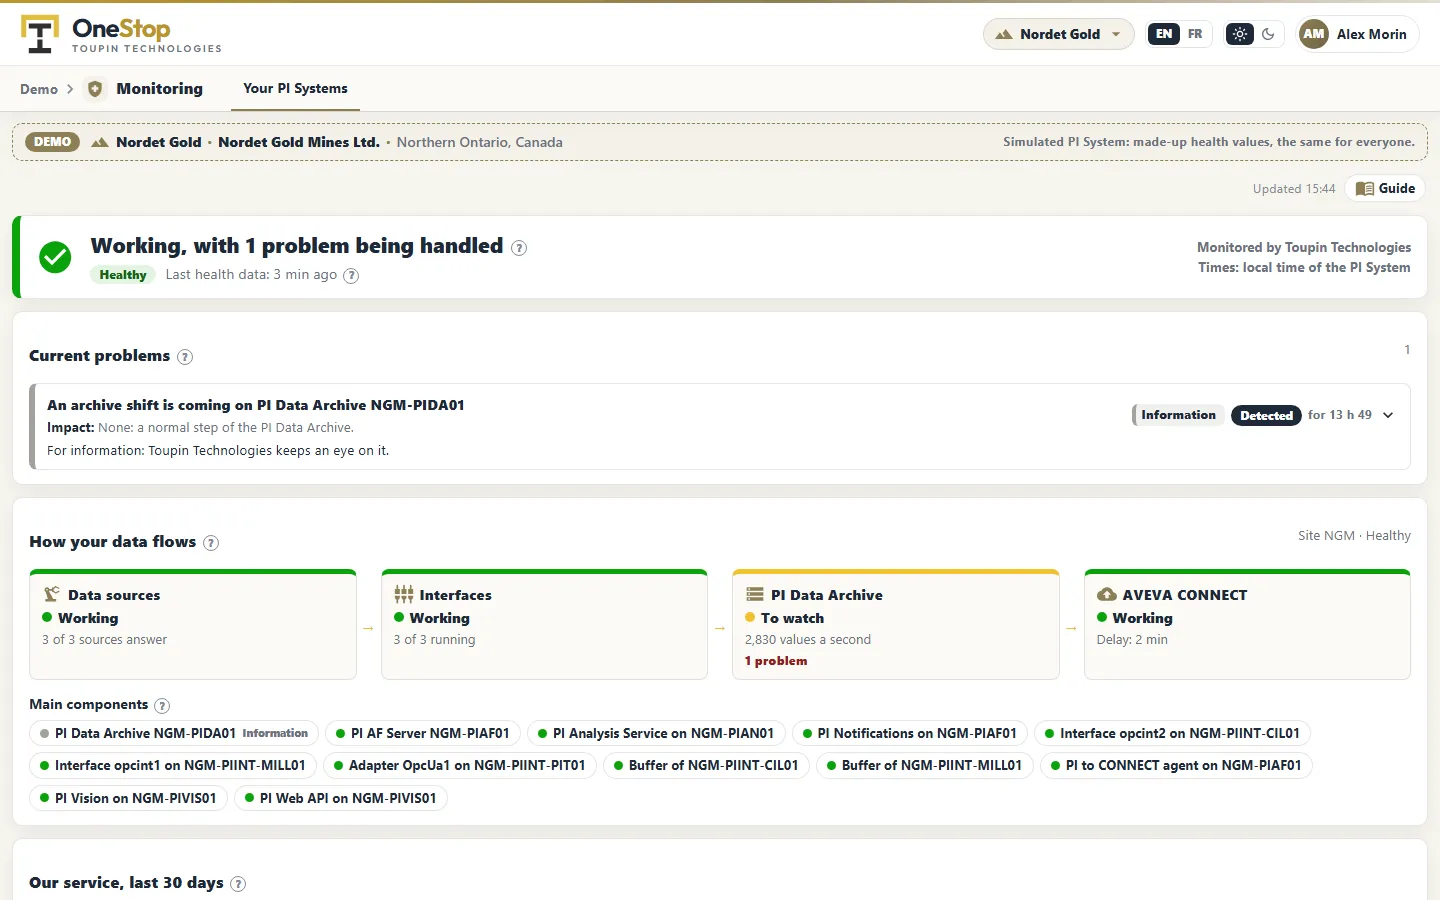
Task: Go to Demo in the breadcrumb
Action: [39, 89]
